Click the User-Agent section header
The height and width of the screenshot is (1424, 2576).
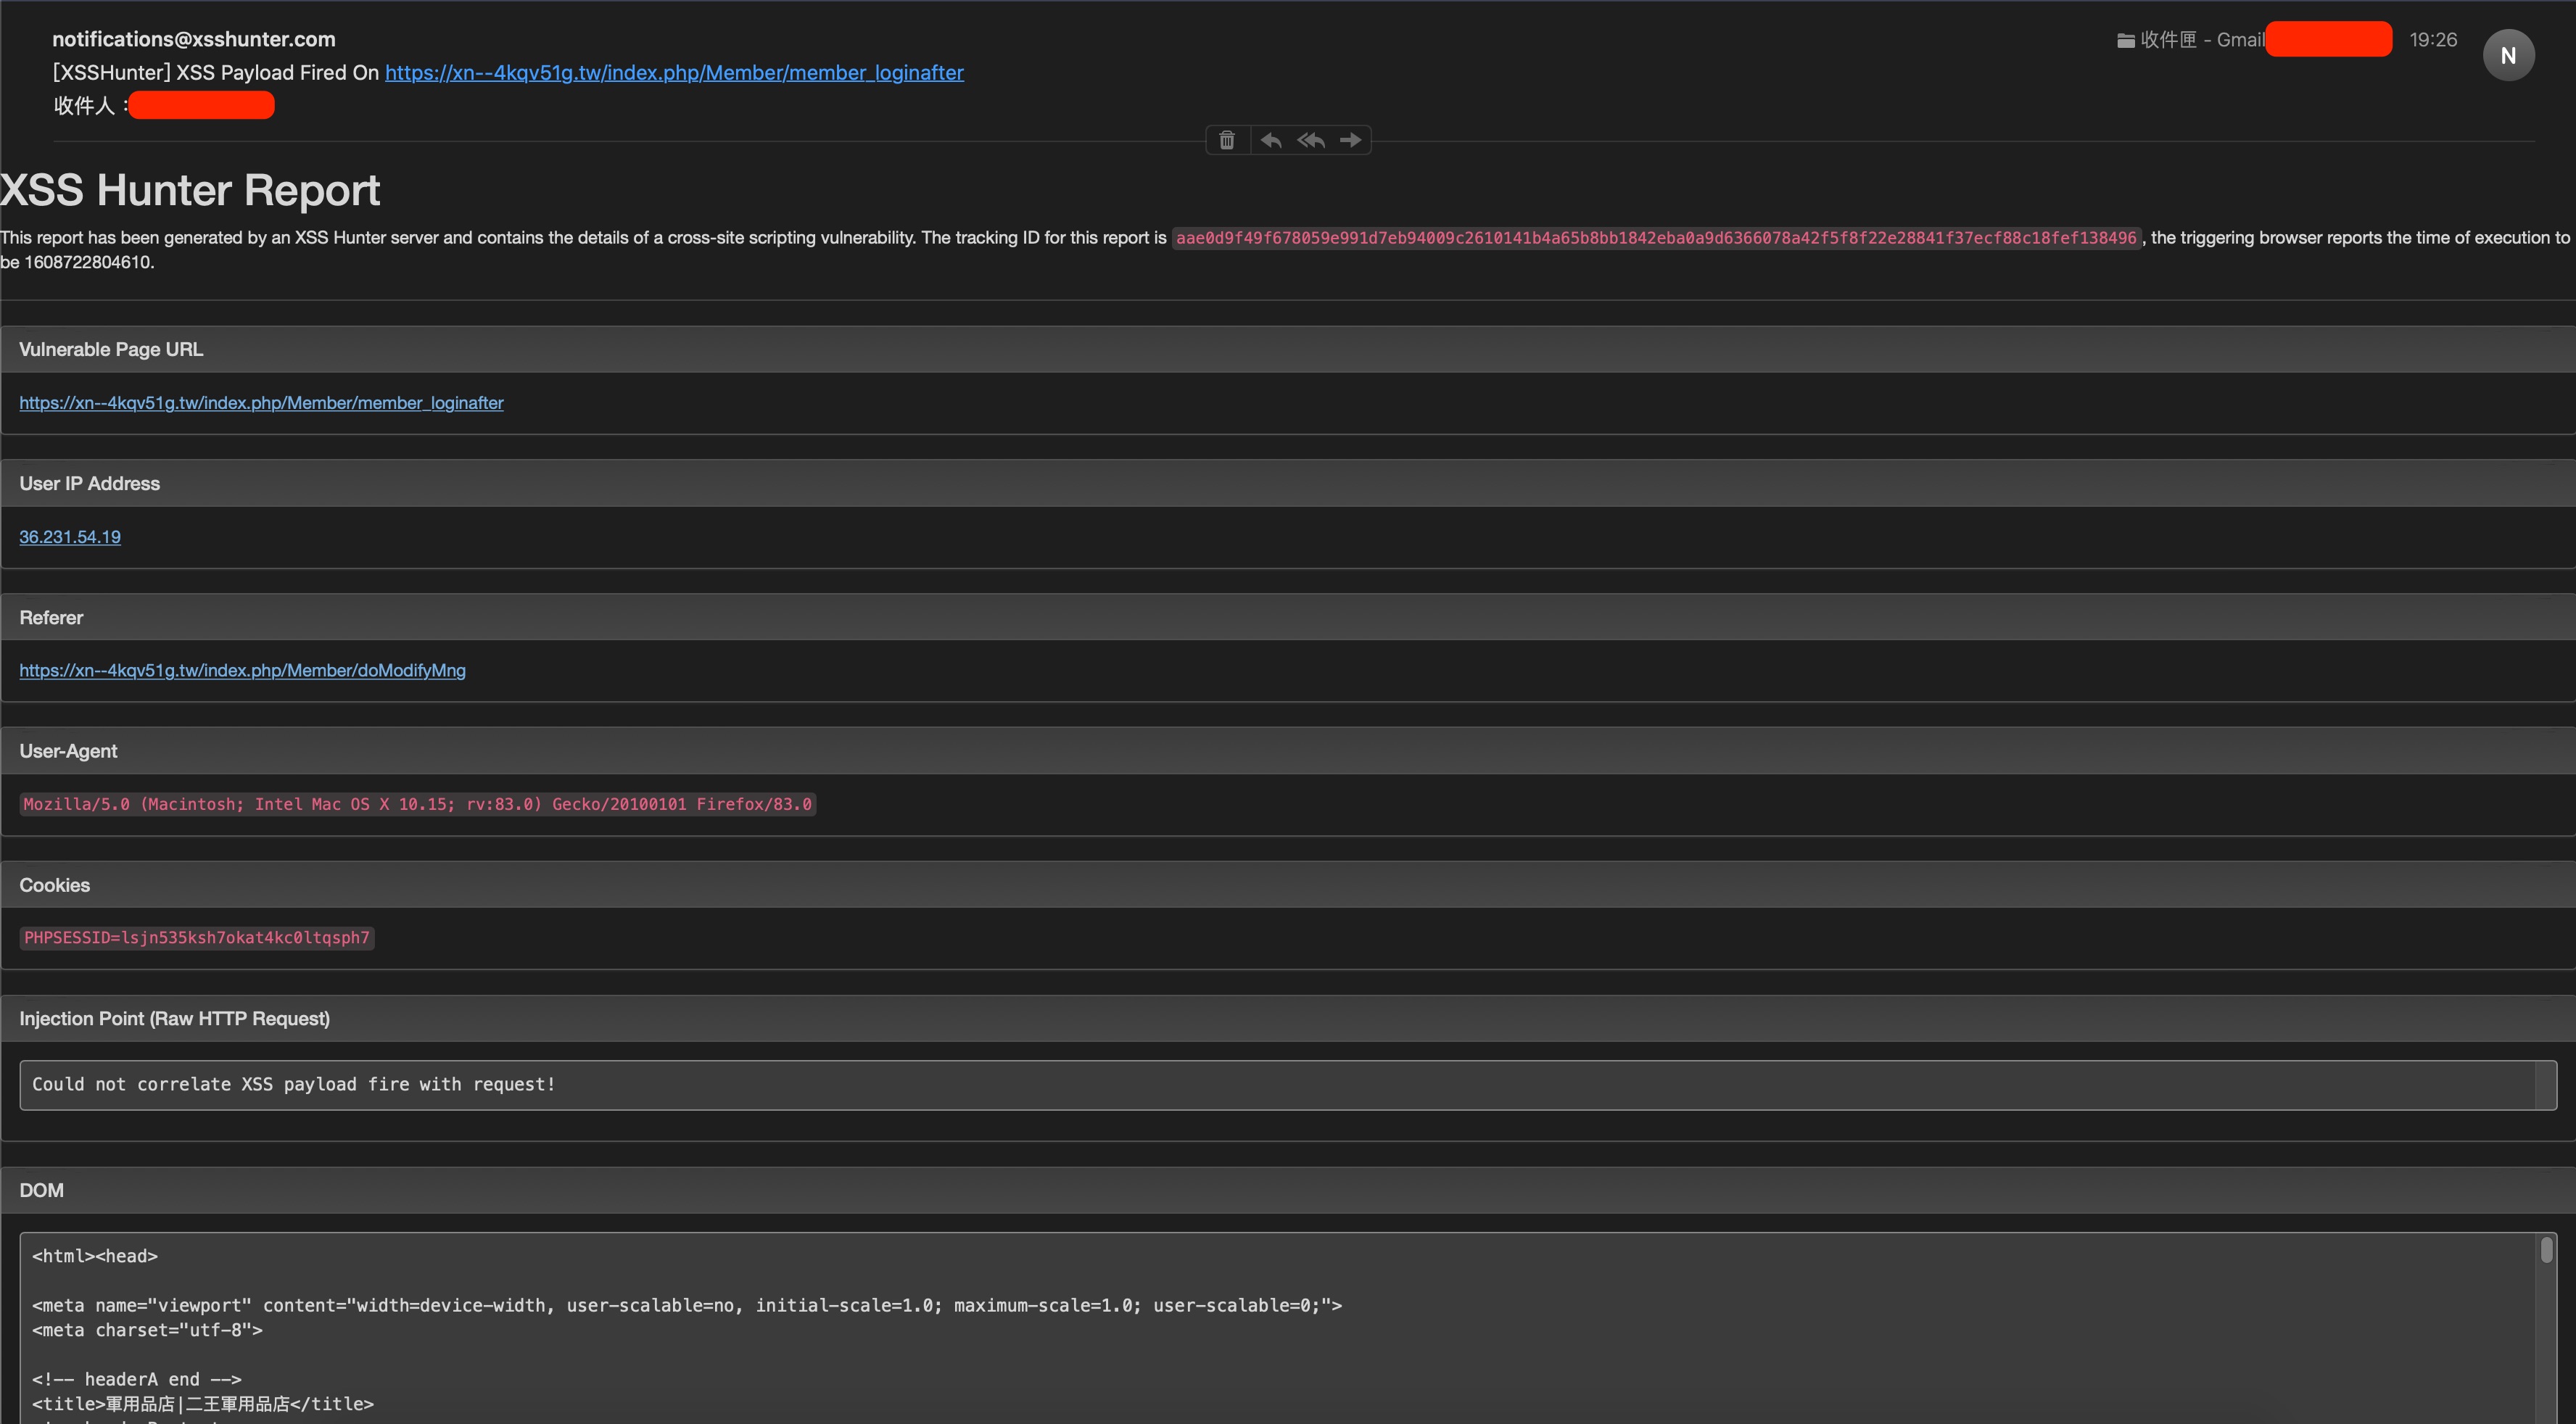[x=1288, y=751]
